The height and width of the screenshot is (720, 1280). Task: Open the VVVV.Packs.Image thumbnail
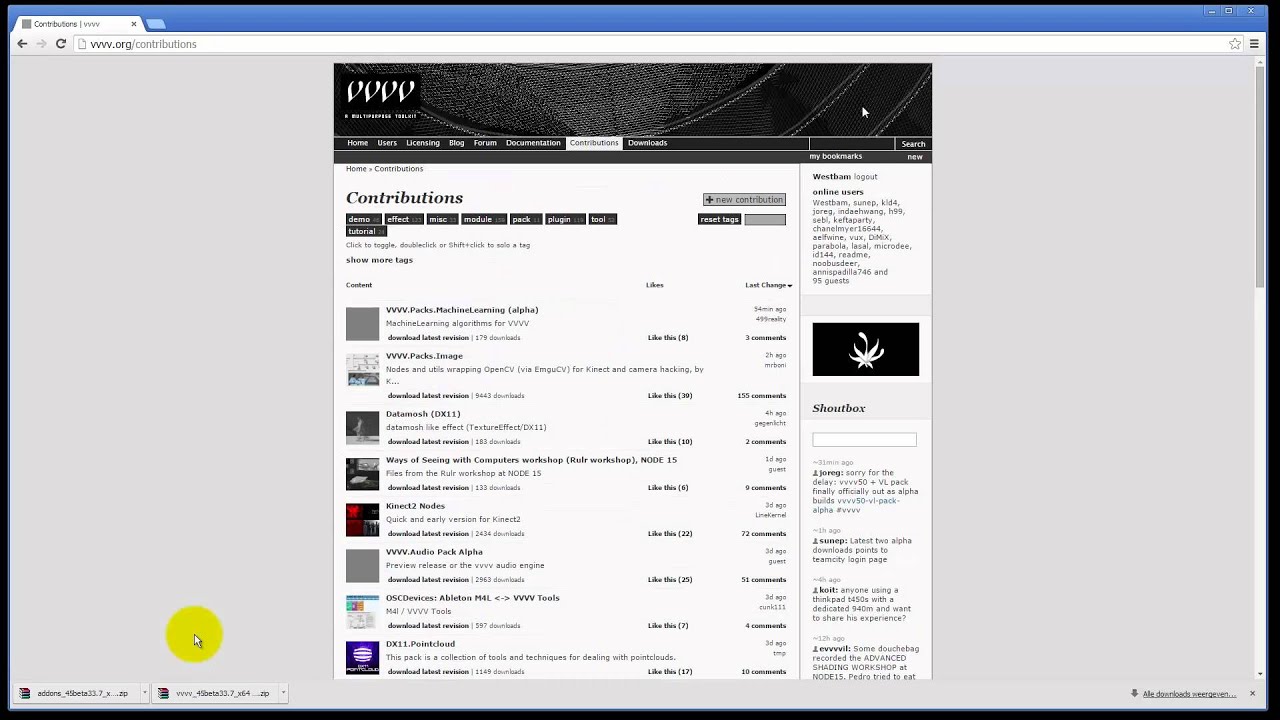click(363, 370)
